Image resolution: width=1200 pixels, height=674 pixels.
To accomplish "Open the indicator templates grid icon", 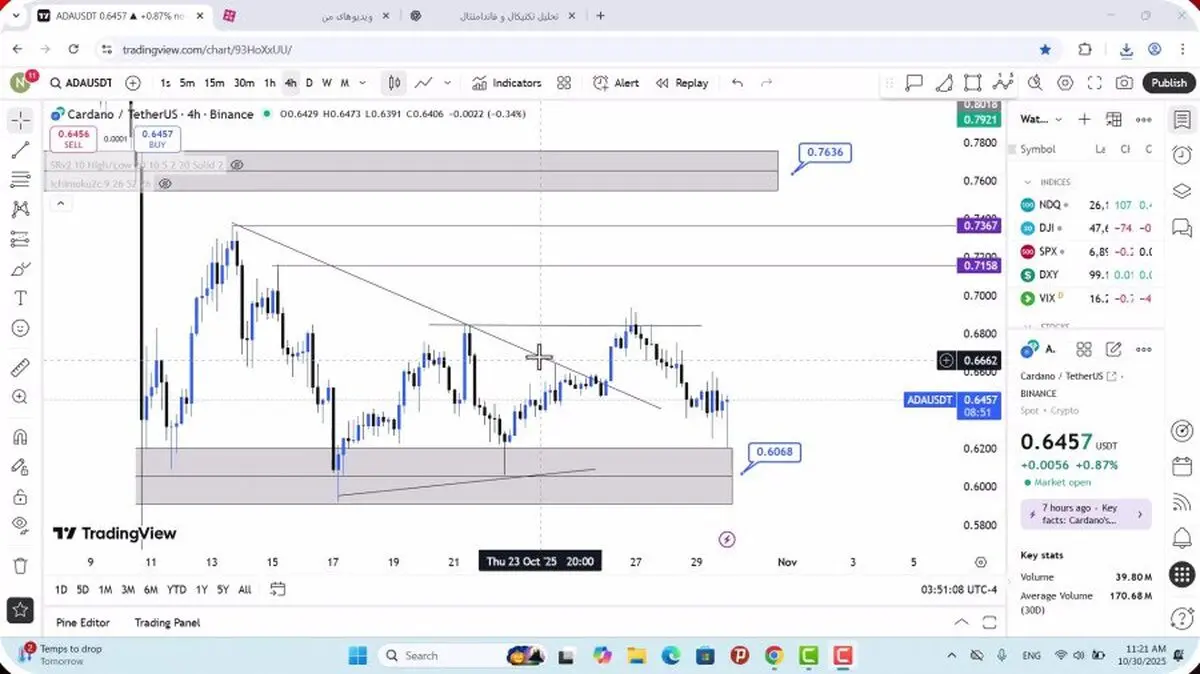I will 564,83.
